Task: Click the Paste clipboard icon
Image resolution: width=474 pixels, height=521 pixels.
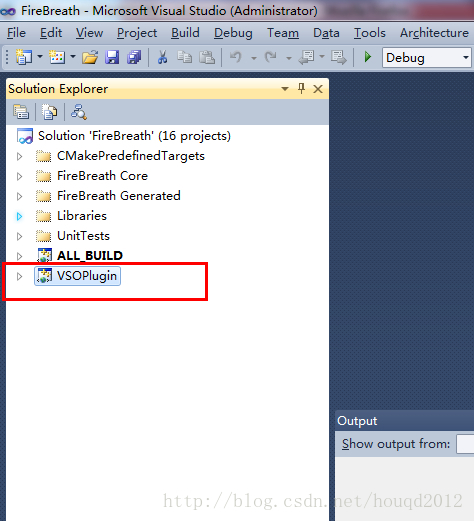Action: click(207, 57)
